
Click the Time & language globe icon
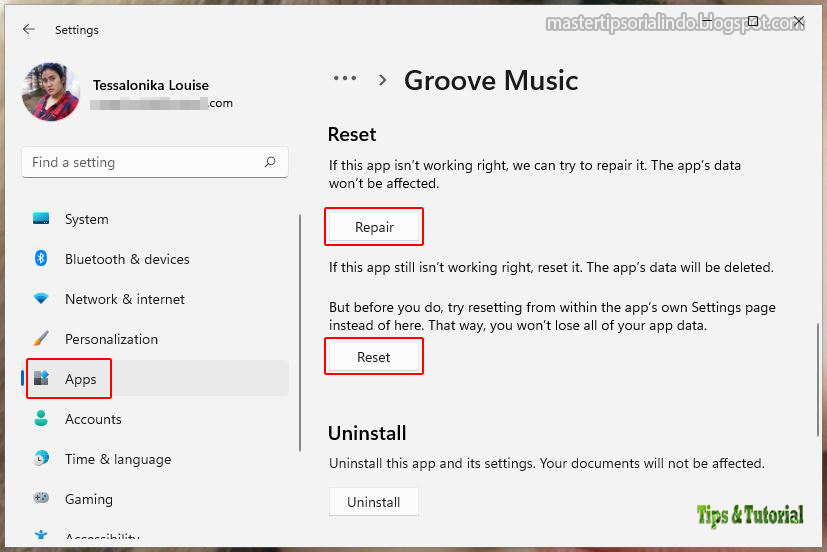pos(41,458)
